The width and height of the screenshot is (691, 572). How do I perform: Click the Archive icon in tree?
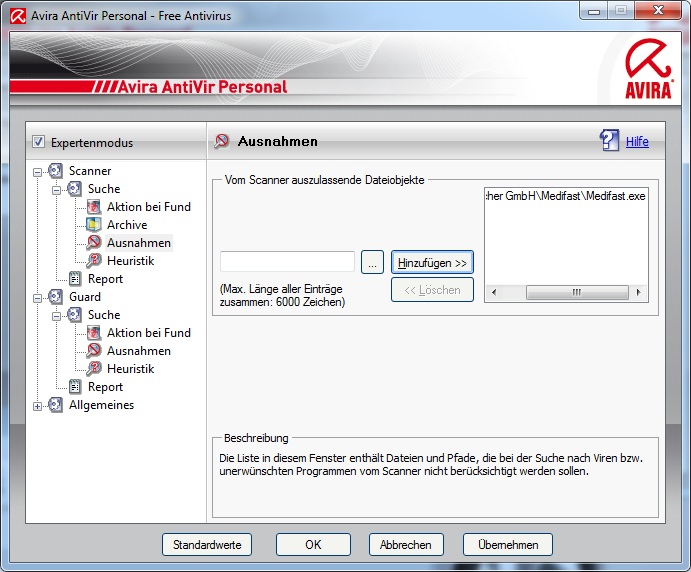tap(93, 225)
